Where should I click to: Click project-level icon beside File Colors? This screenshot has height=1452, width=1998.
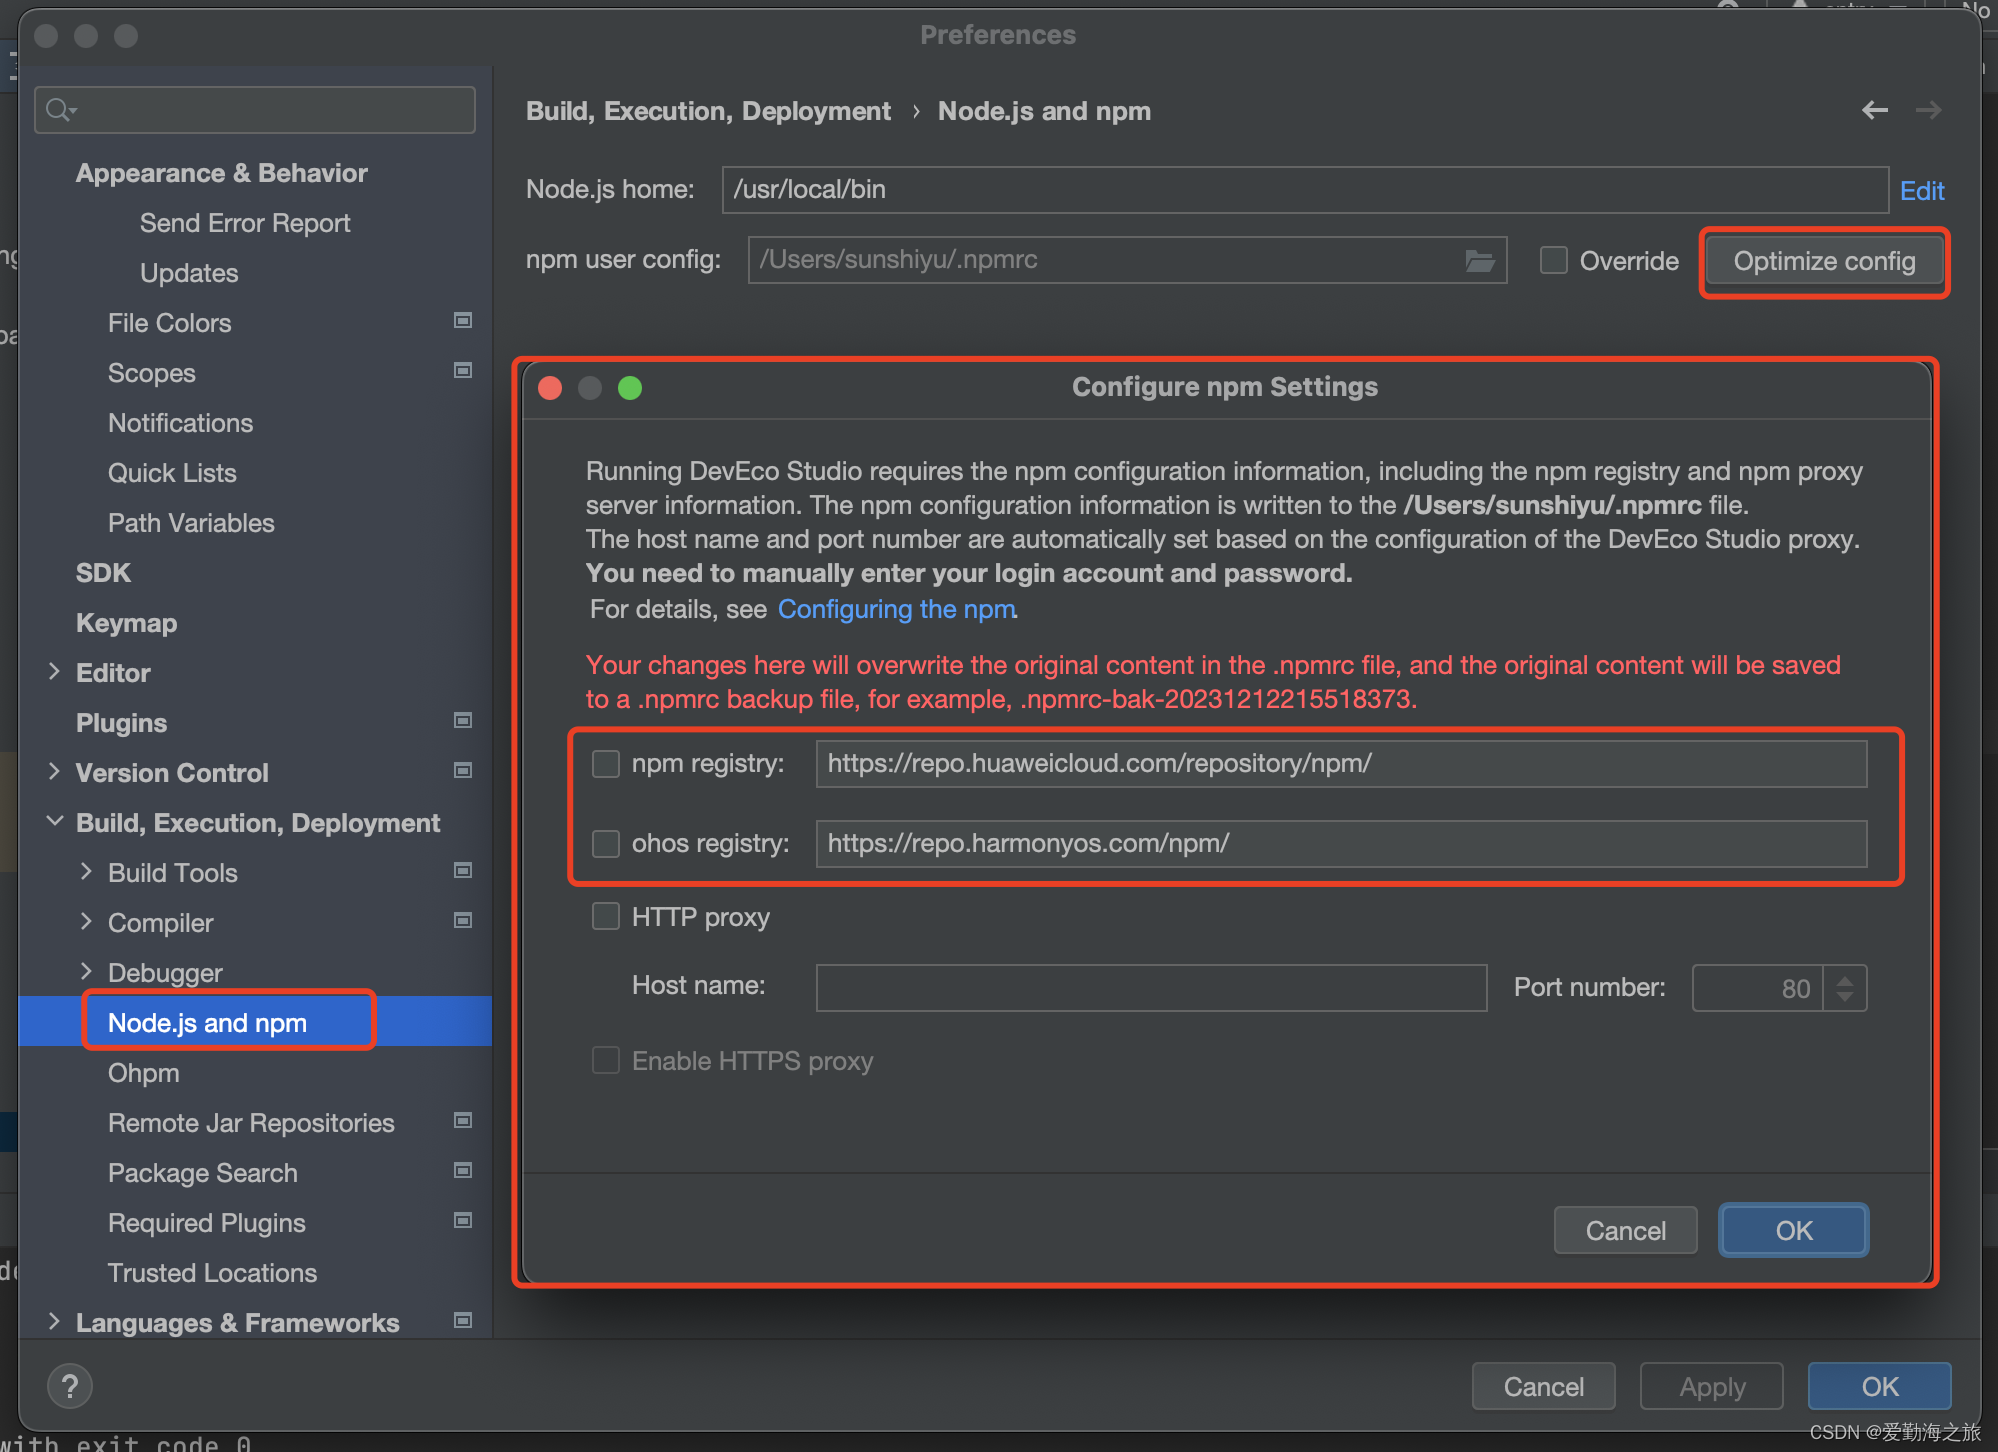(463, 320)
